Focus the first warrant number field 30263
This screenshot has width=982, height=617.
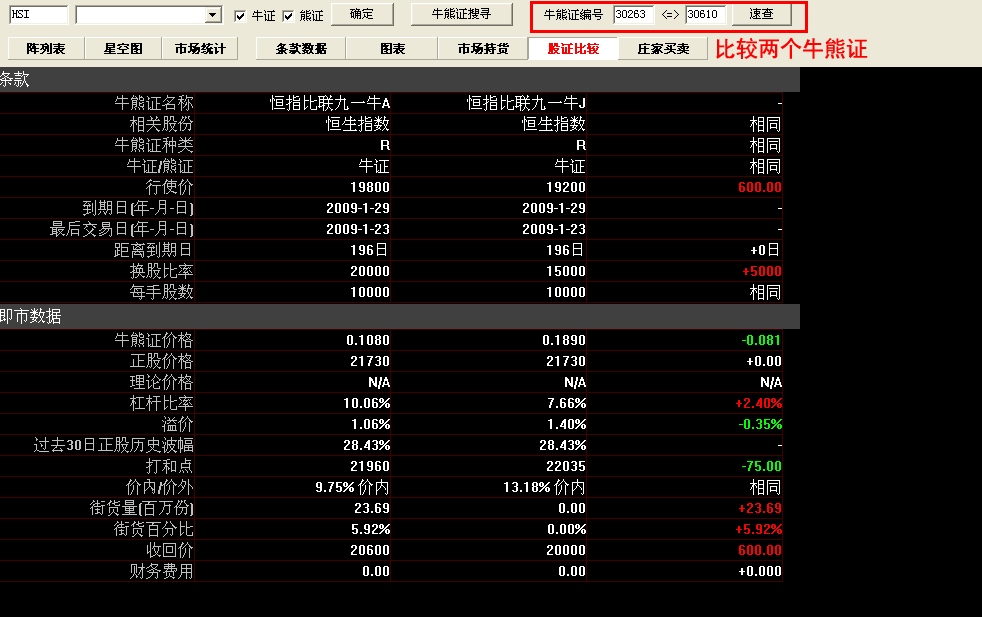(x=633, y=15)
